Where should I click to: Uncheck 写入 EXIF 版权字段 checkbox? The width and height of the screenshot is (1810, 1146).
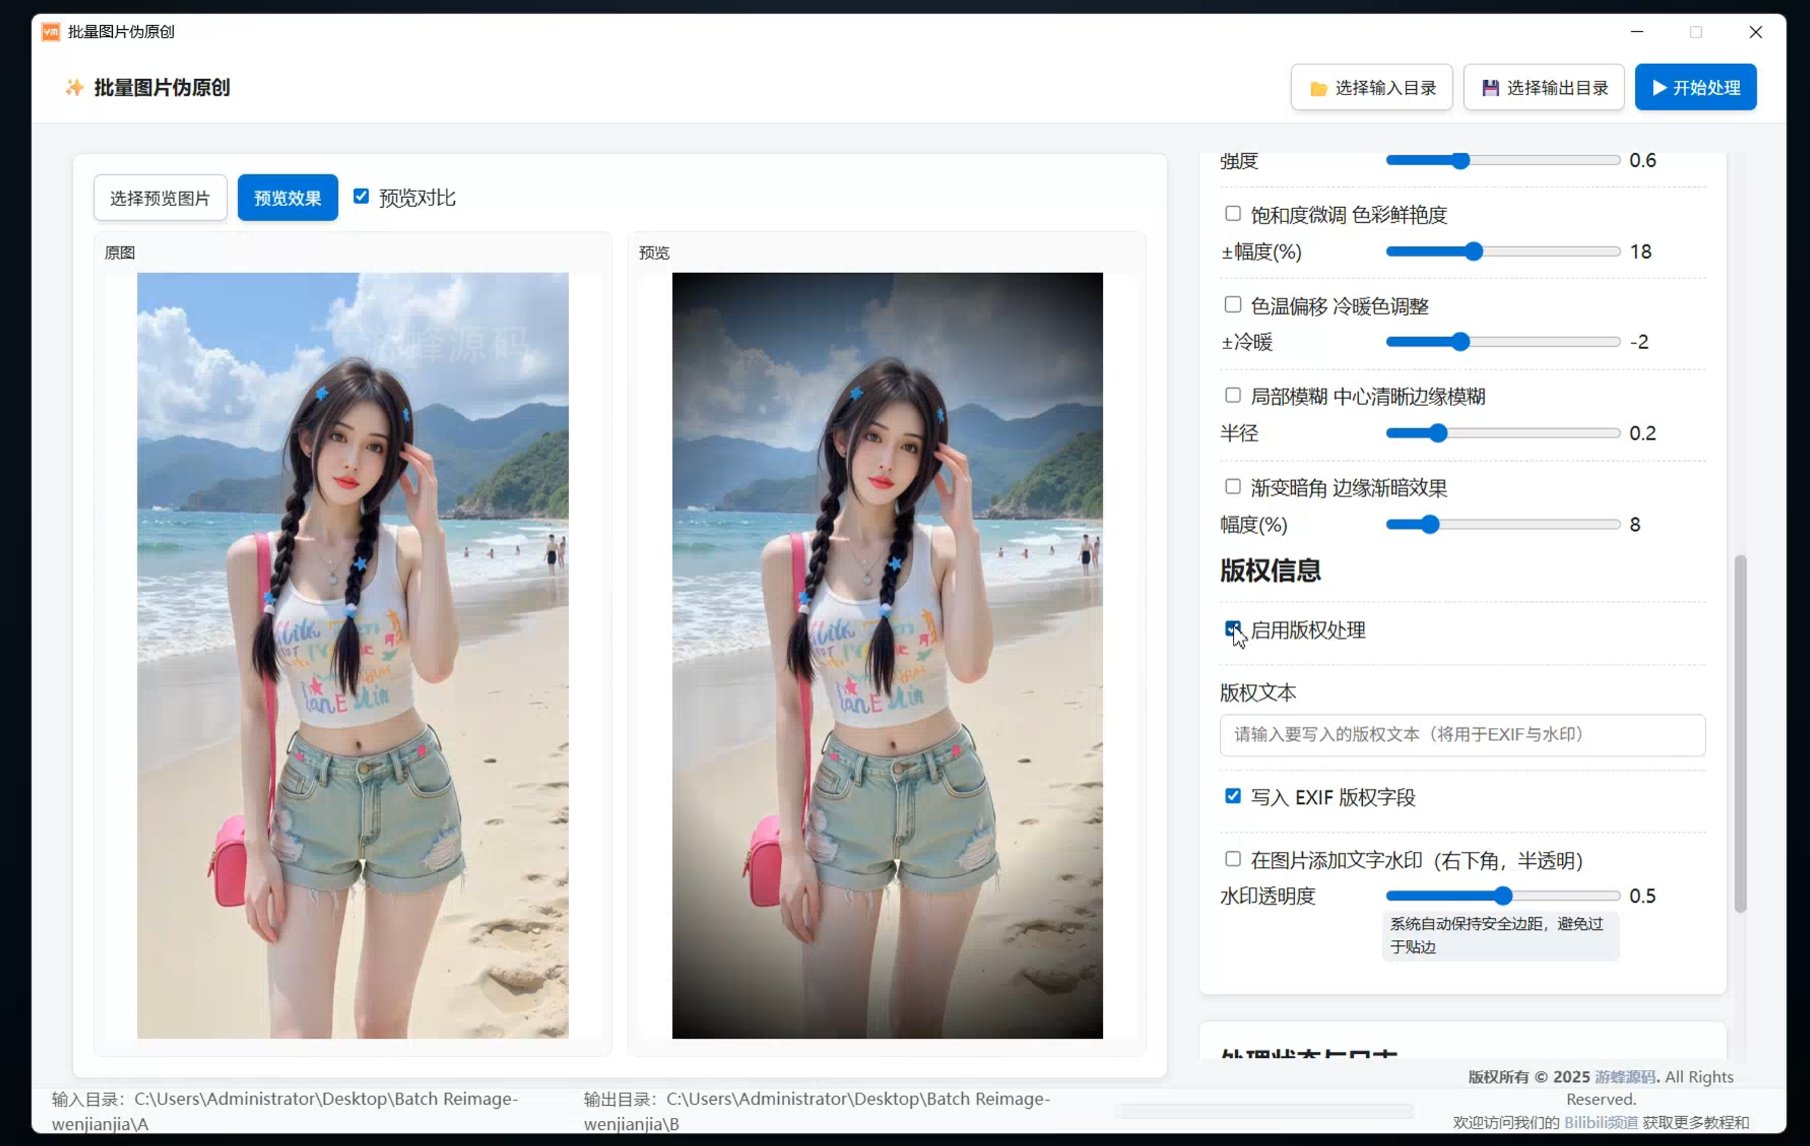point(1233,796)
